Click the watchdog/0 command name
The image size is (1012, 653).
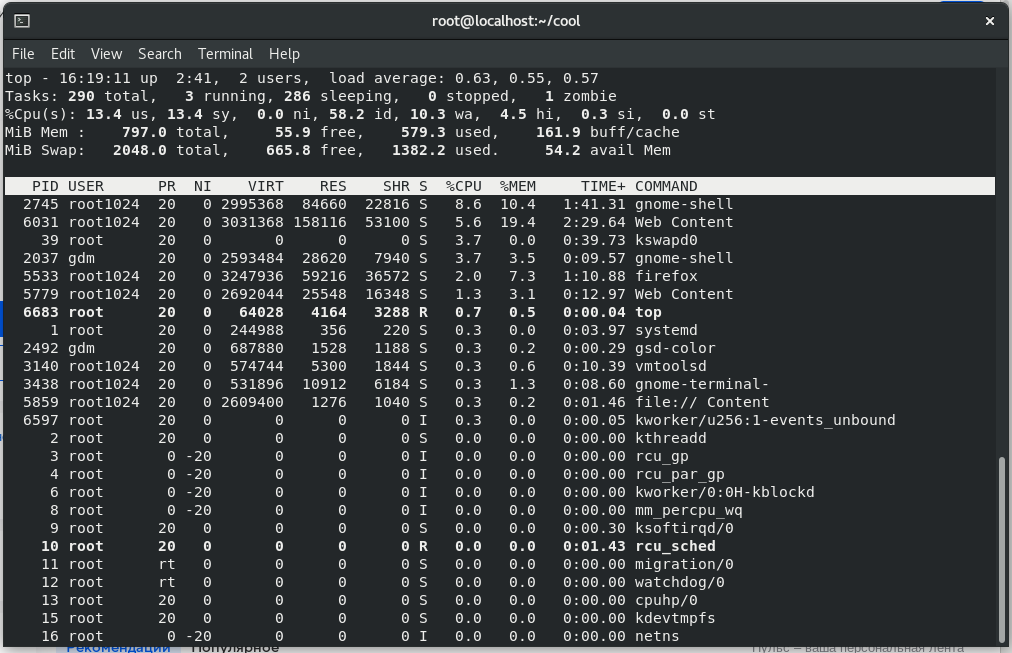click(x=680, y=583)
